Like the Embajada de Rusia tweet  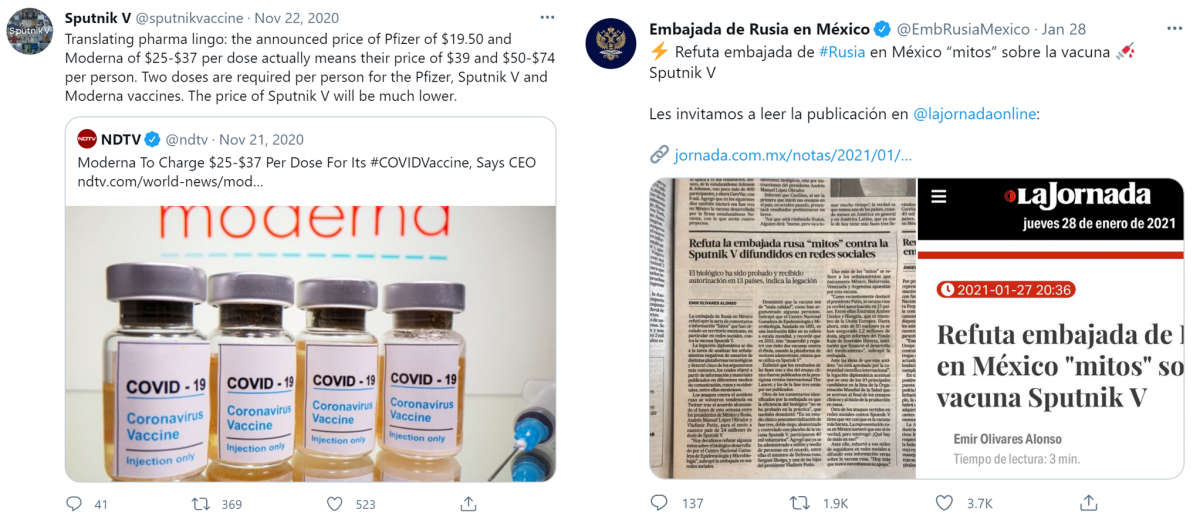946,502
